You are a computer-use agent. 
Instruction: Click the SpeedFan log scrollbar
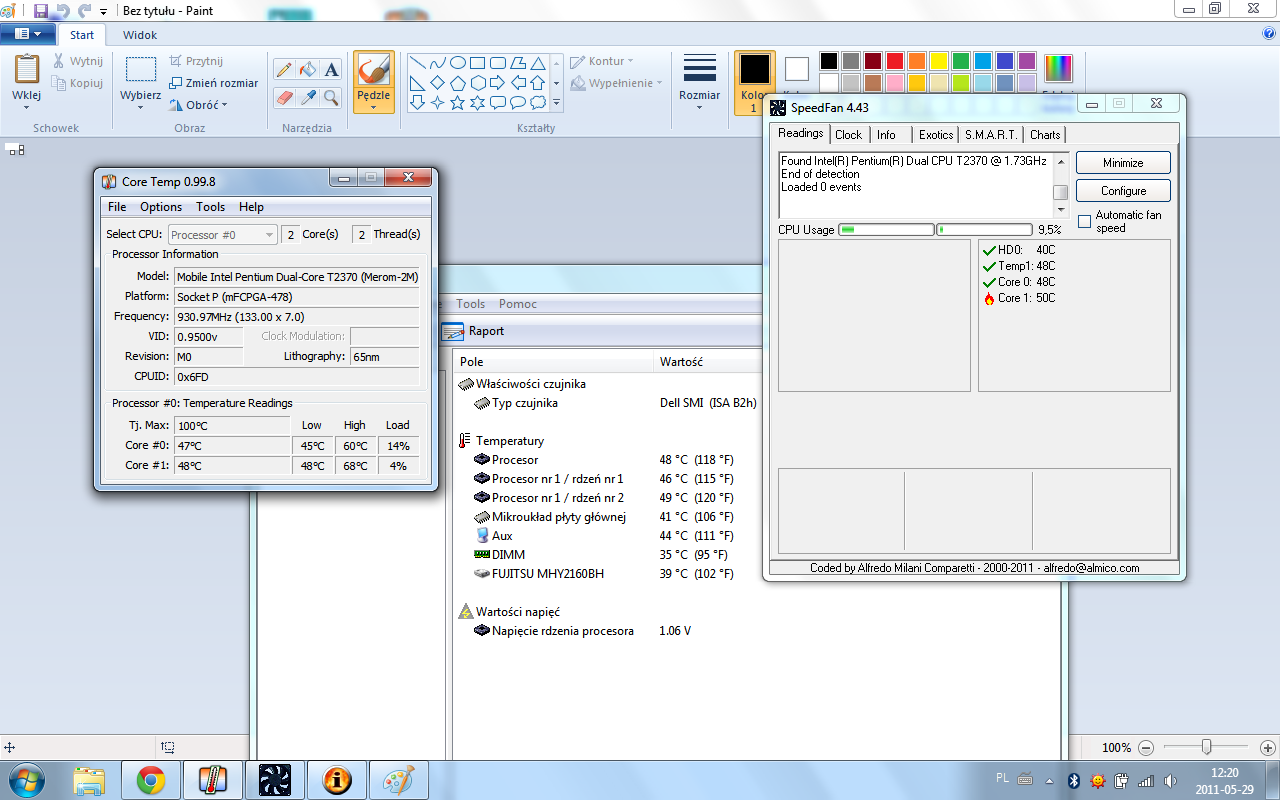pyautogui.click(x=1061, y=184)
